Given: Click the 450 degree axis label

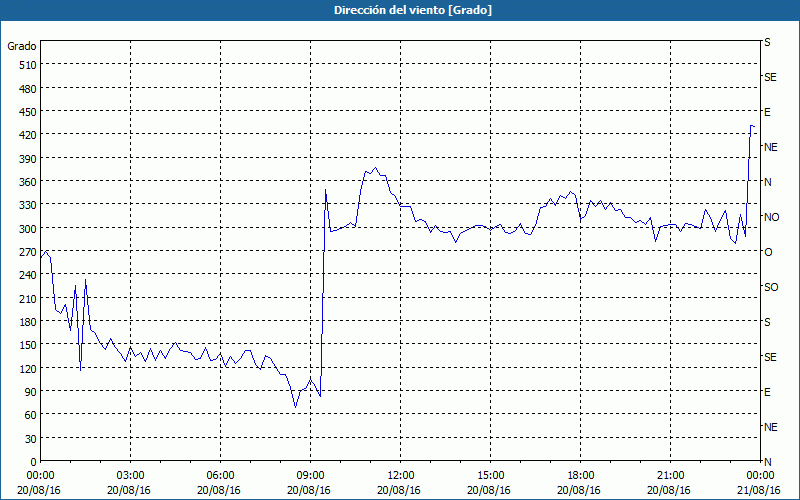Looking at the screenshot, I should point(28,112).
